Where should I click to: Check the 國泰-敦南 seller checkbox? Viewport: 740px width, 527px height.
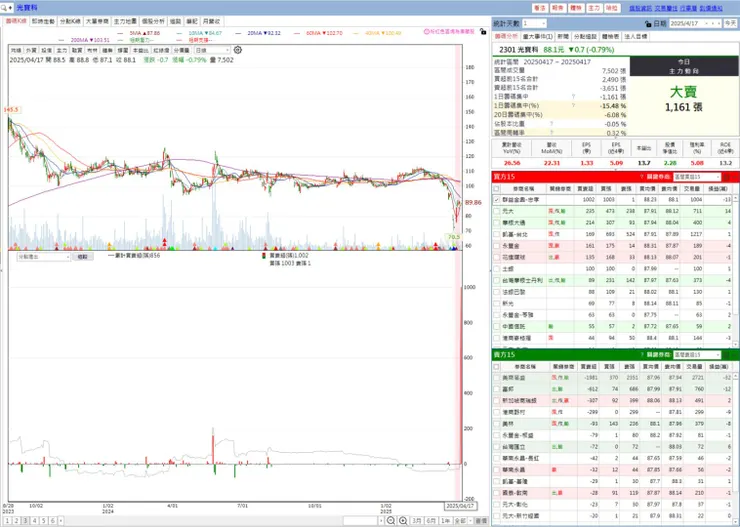(496, 493)
